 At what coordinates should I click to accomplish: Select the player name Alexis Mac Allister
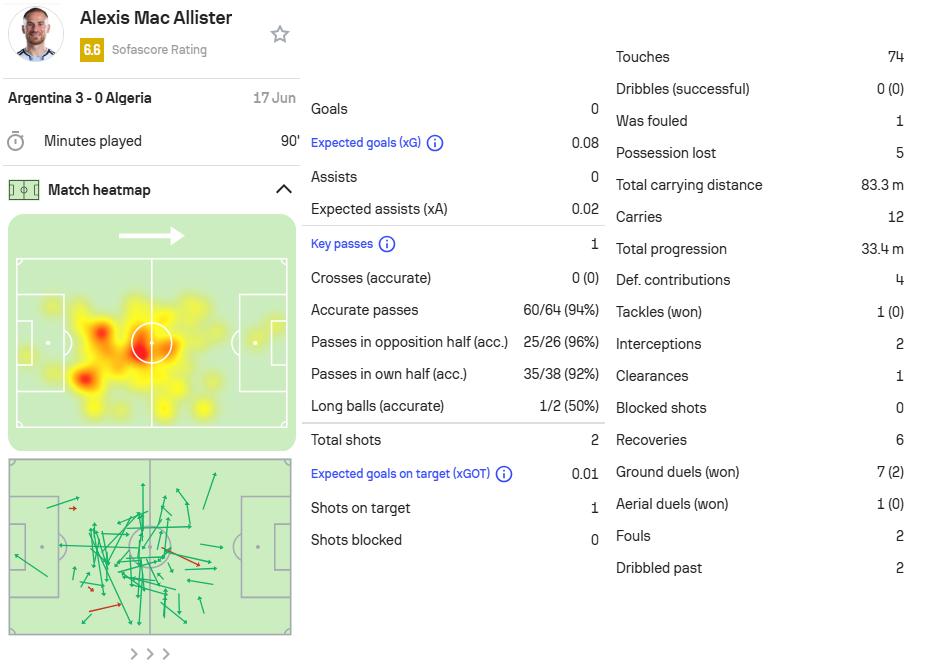(x=156, y=18)
